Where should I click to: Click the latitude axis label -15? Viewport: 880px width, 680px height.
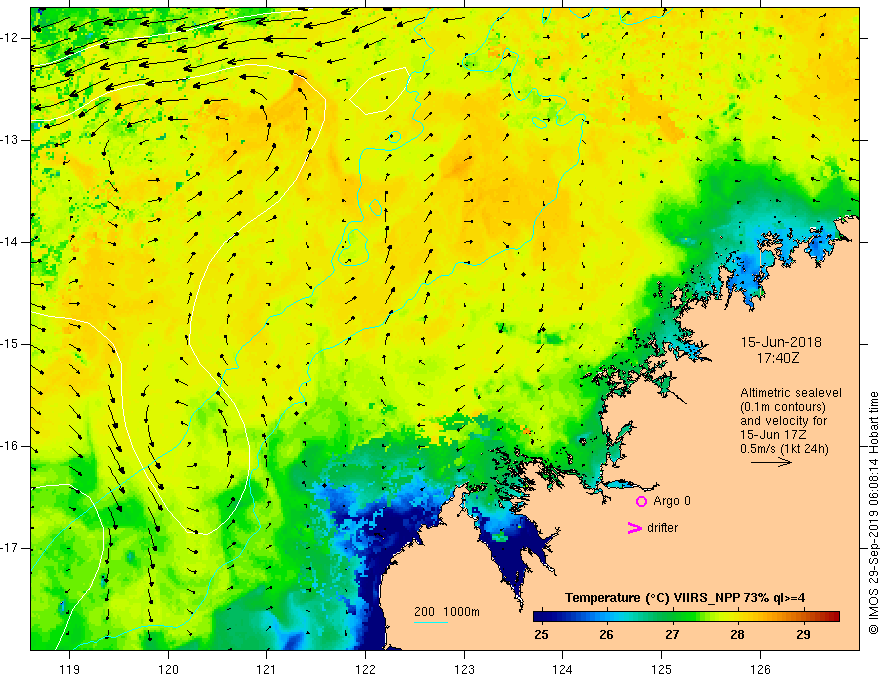pyautogui.click(x=10, y=344)
